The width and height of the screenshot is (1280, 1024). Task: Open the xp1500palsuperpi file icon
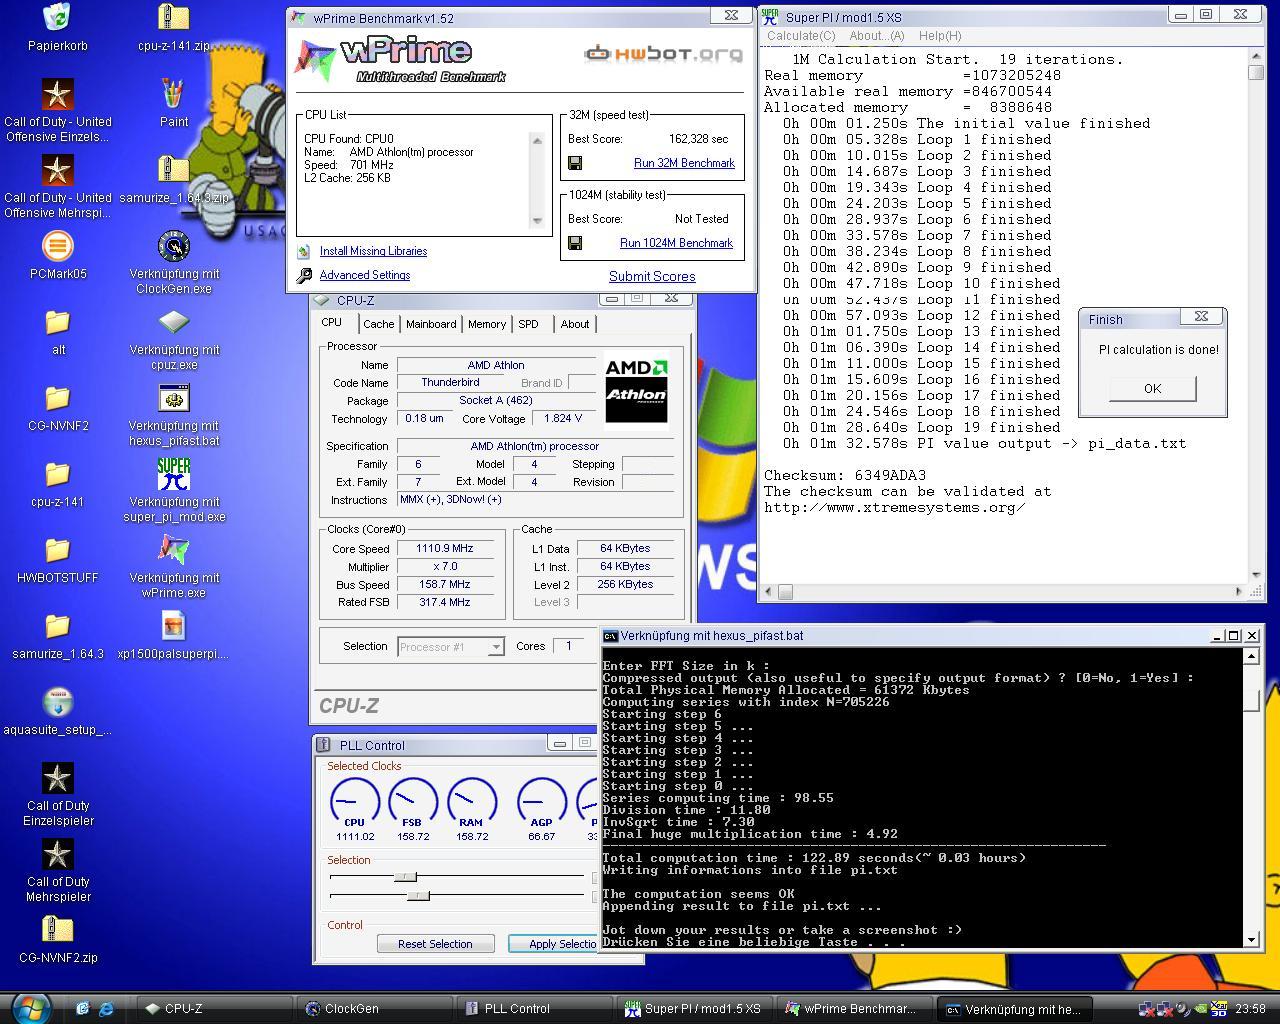[174, 626]
